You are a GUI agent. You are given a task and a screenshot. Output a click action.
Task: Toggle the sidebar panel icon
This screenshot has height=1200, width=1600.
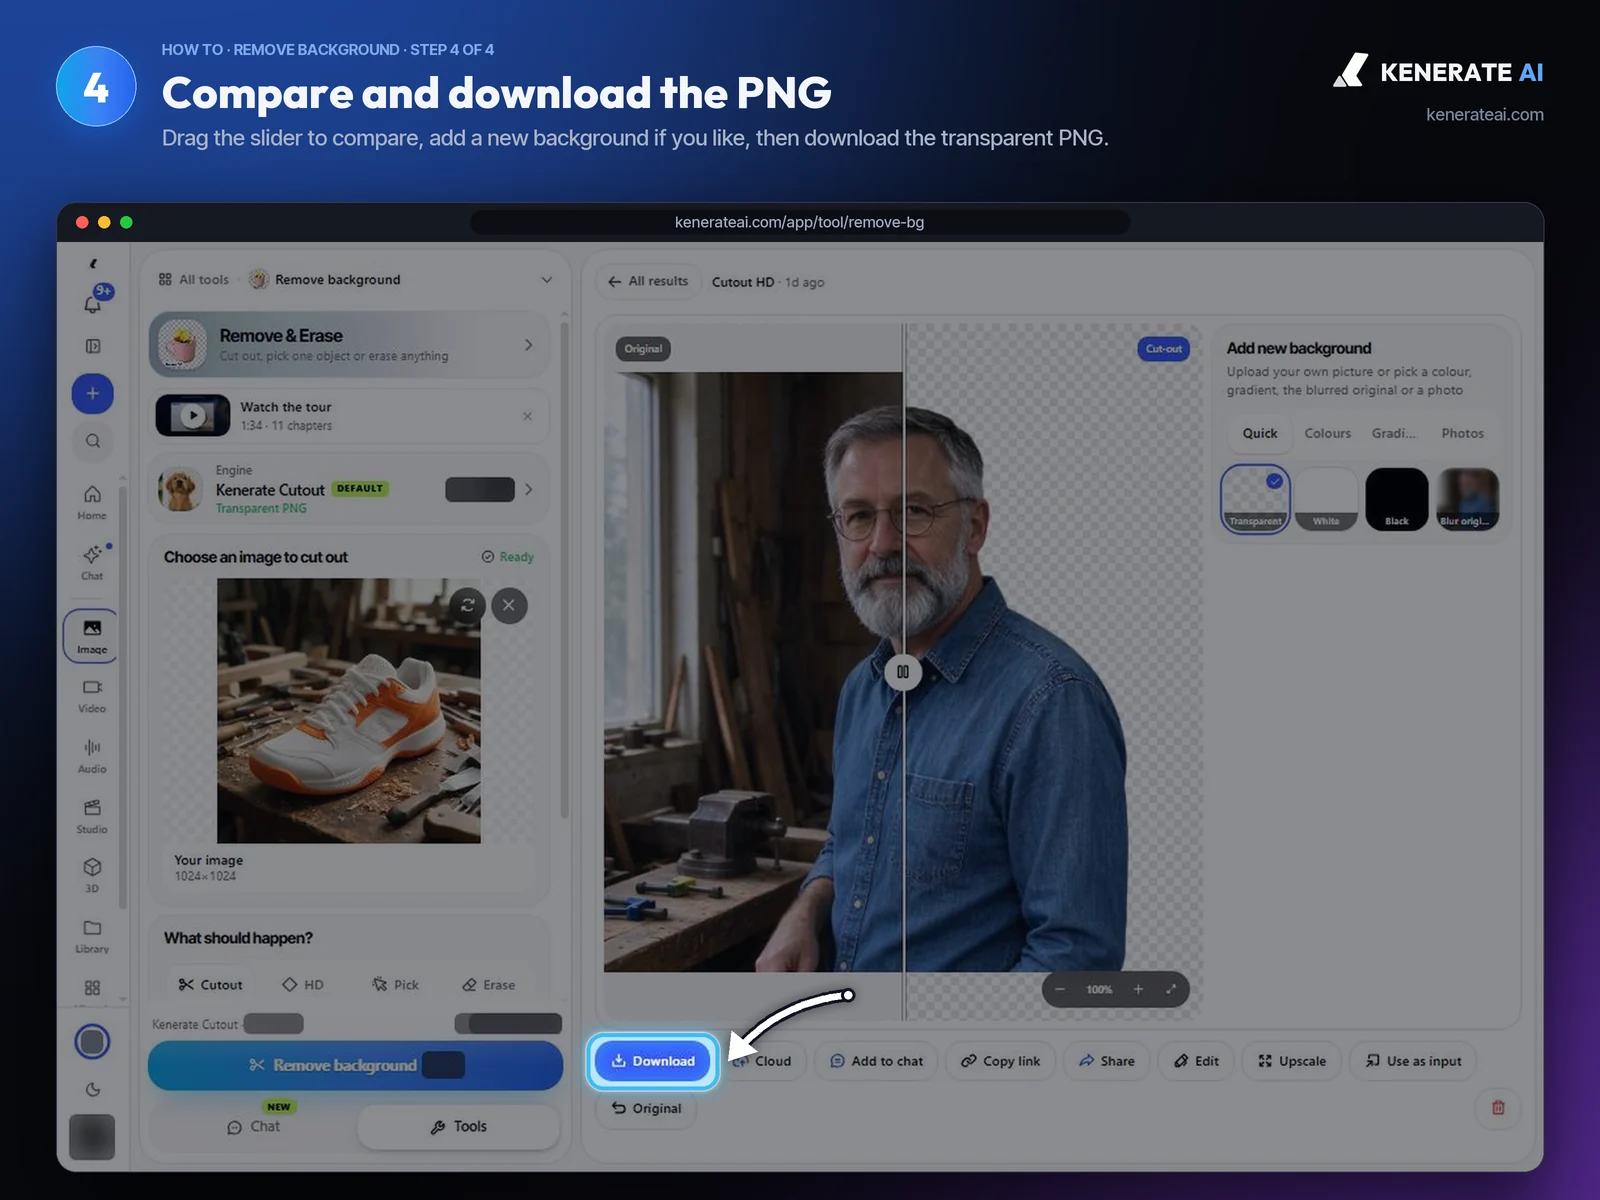pos(93,346)
